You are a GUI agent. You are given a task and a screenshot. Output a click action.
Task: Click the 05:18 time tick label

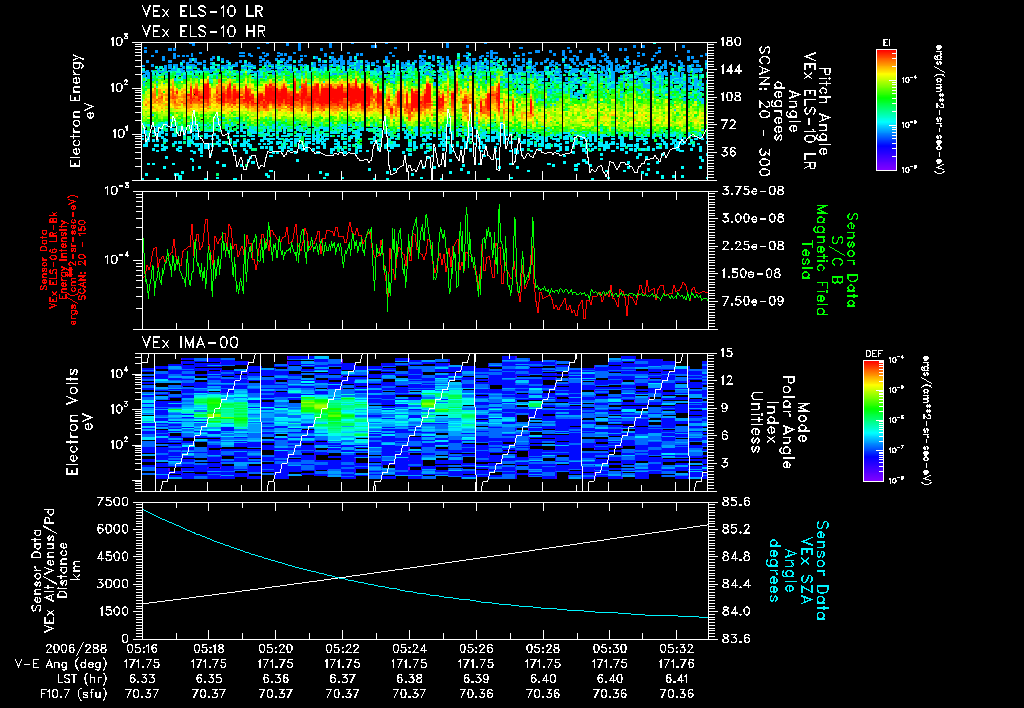tap(208, 649)
